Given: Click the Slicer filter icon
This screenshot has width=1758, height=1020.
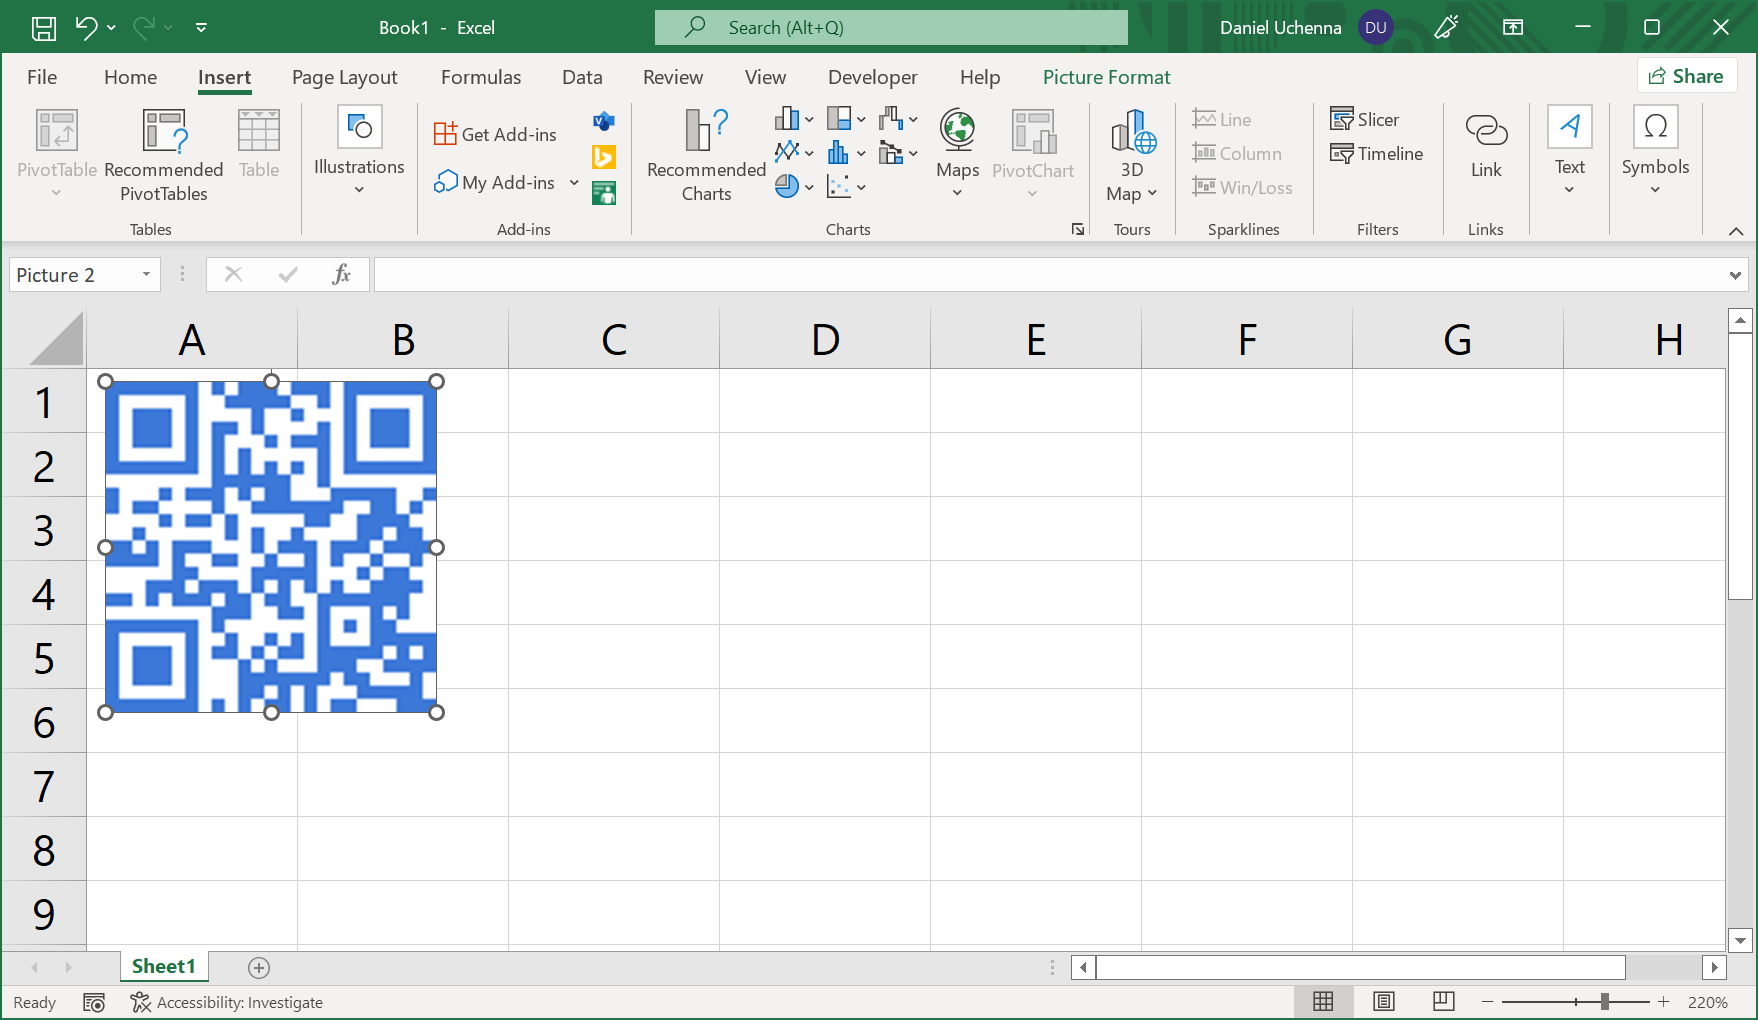Looking at the screenshot, I should pos(1364,119).
